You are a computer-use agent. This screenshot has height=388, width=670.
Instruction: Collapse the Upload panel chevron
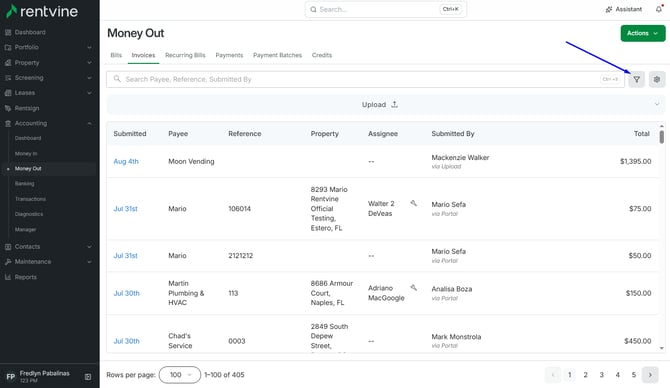(657, 104)
